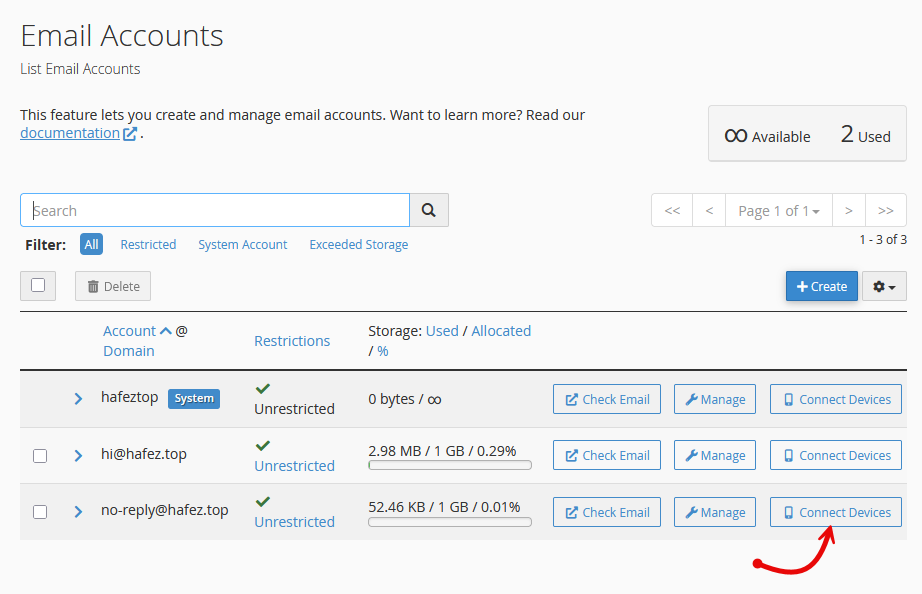Toggle the select-all checkbox
The width and height of the screenshot is (922, 594).
click(38, 286)
